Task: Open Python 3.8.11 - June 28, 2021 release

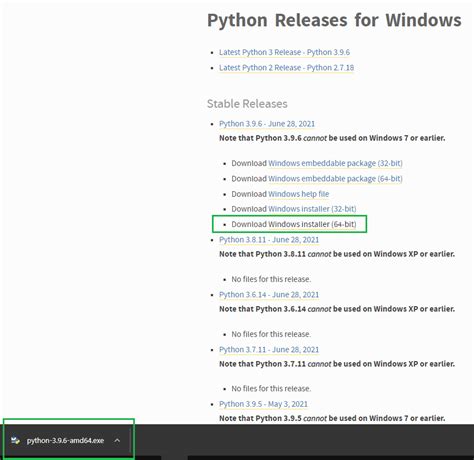Action: 269,240
